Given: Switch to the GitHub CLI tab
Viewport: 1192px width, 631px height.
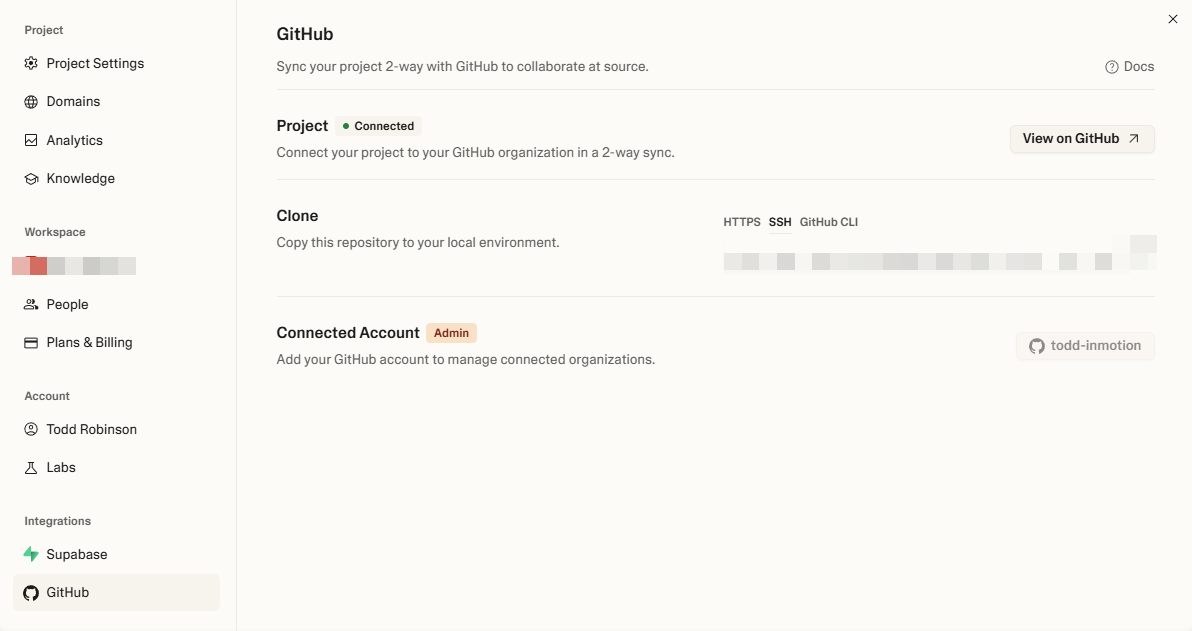Looking at the screenshot, I should pyautogui.click(x=828, y=222).
